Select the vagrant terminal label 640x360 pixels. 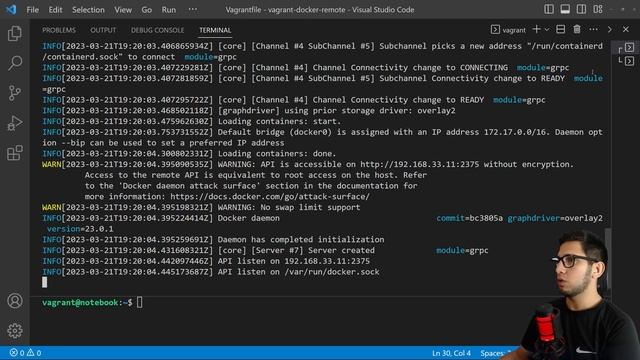[509, 30]
